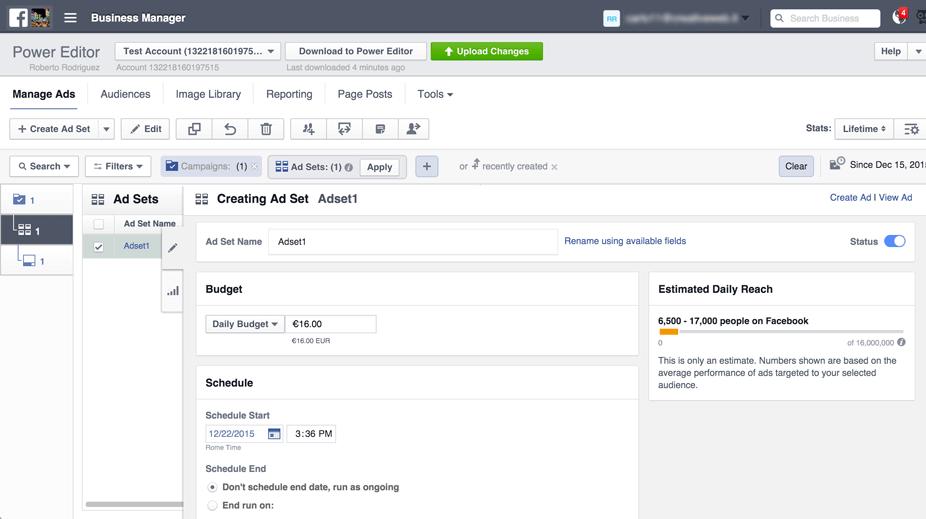Go to Page Posts tab
The height and width of the screenshot is (519, 926).
click(365, 94)
